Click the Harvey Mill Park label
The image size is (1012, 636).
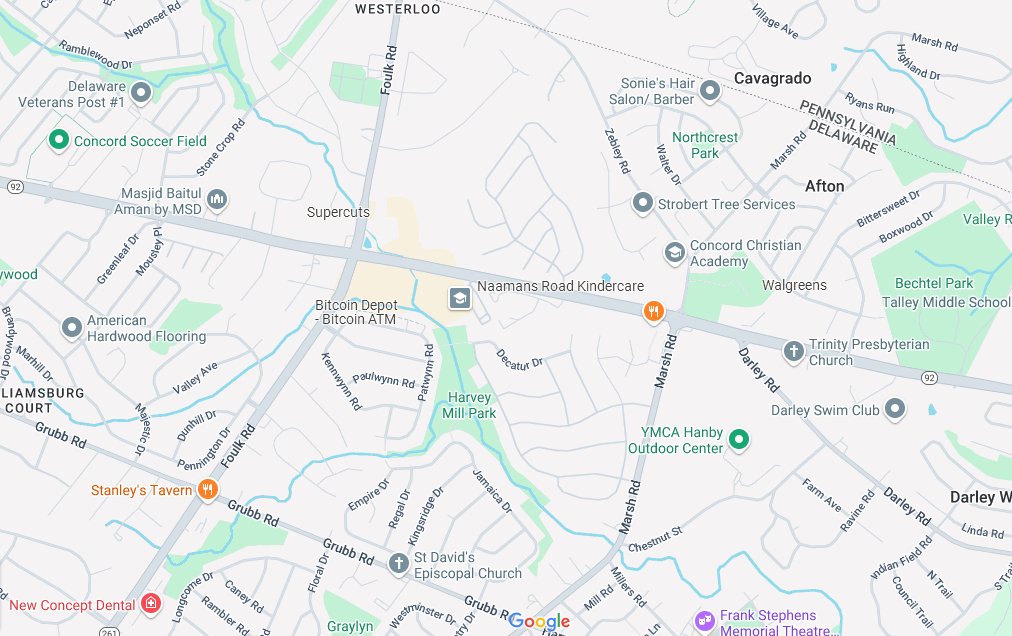point(469,405)
